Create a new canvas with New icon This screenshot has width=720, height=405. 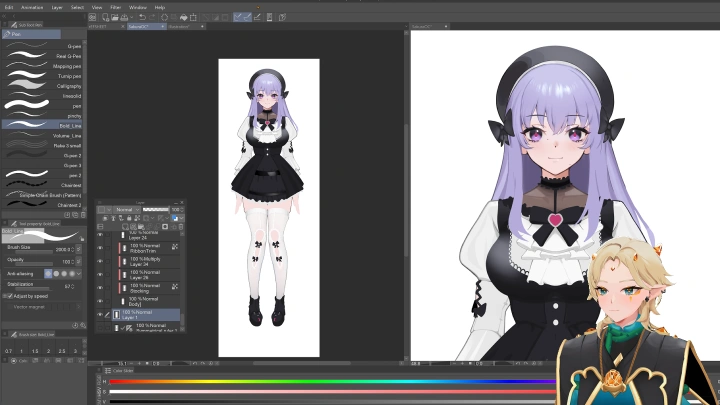pos(105,17)
